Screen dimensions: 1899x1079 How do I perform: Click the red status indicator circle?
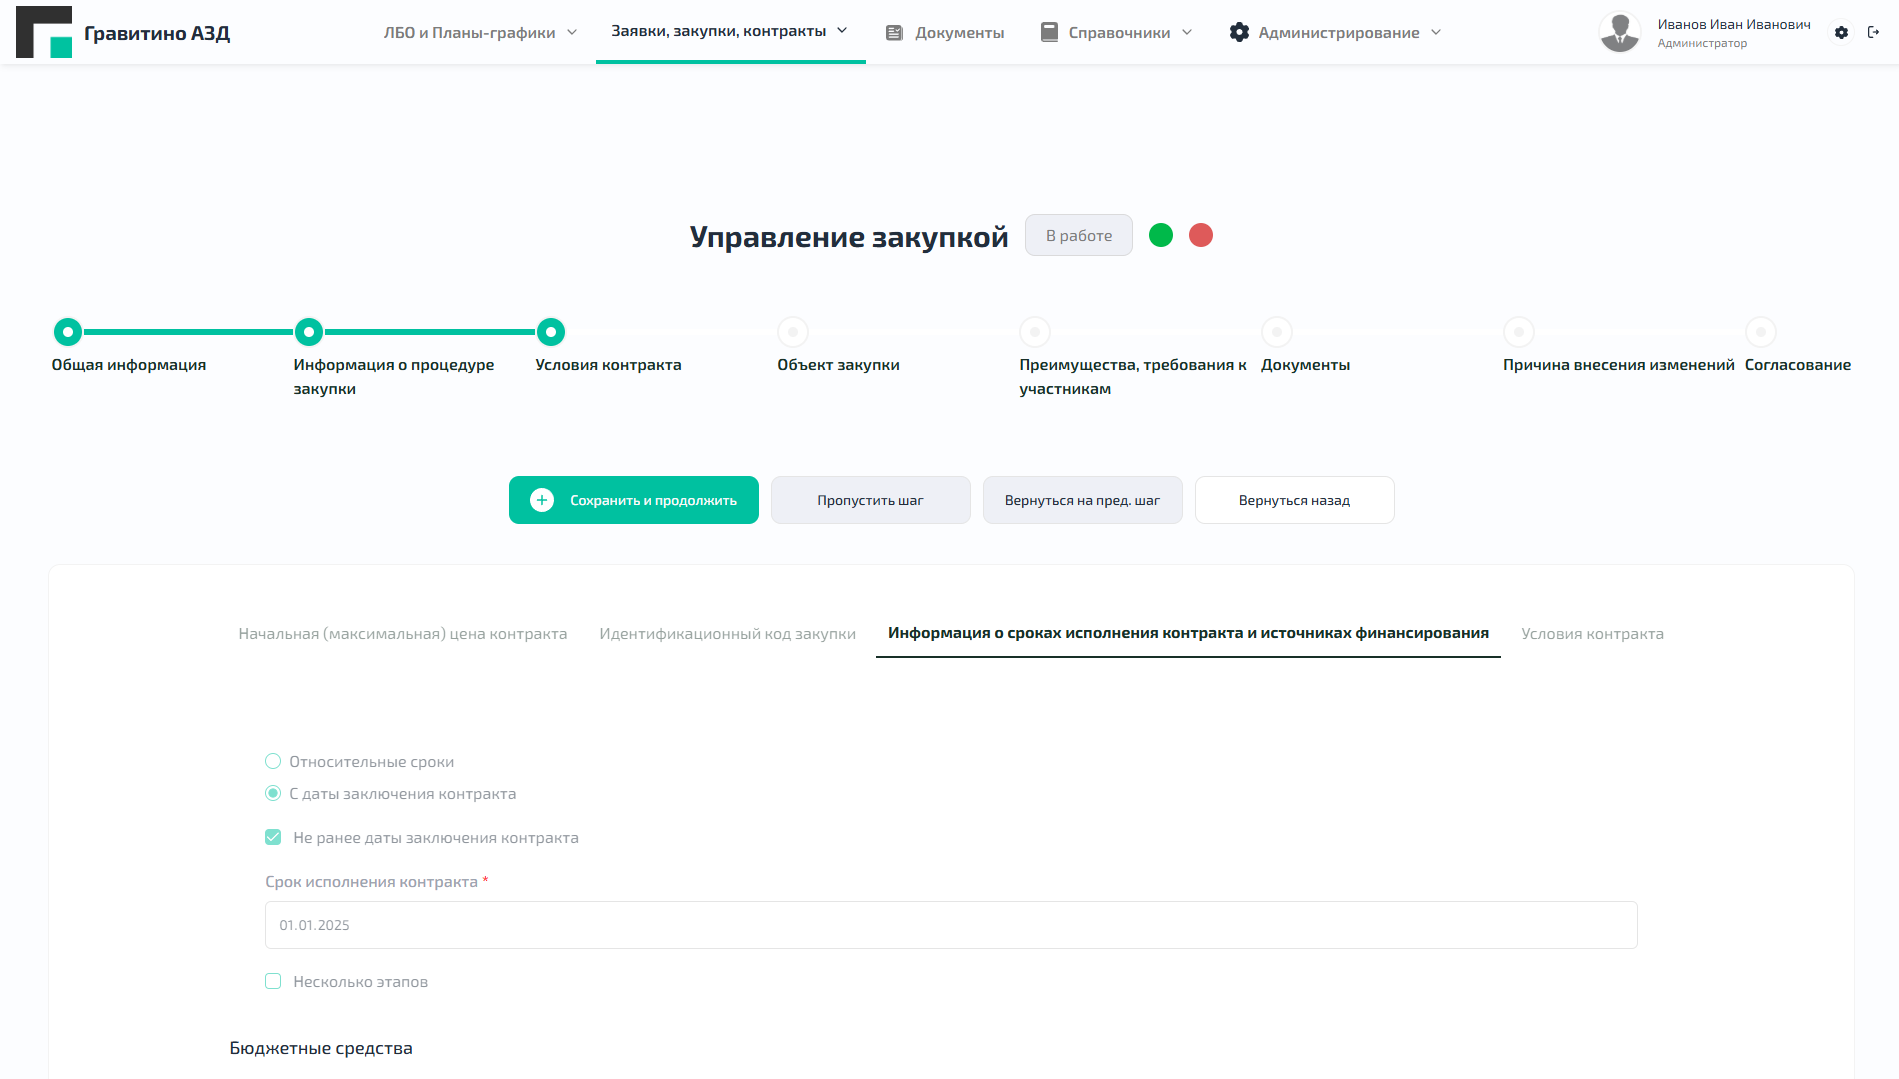[1201, 235]
